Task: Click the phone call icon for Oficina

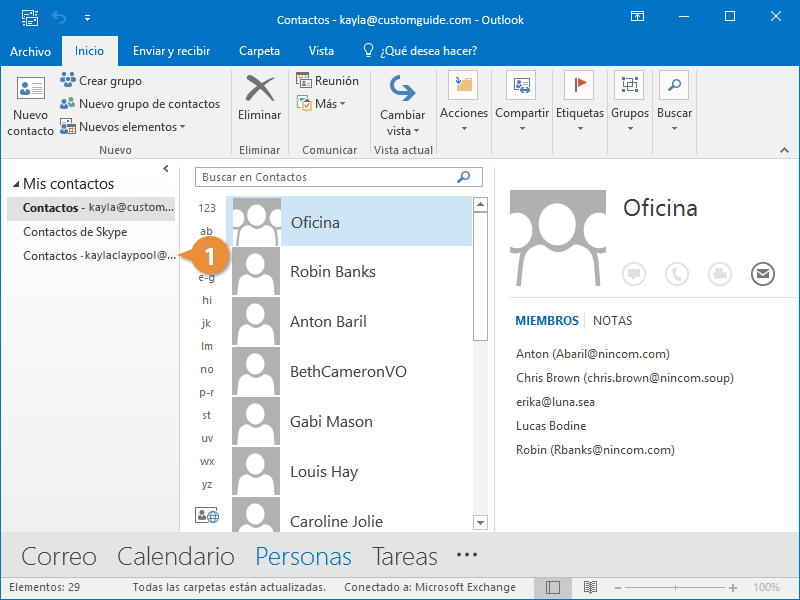Action: click(x=677, y=273)
